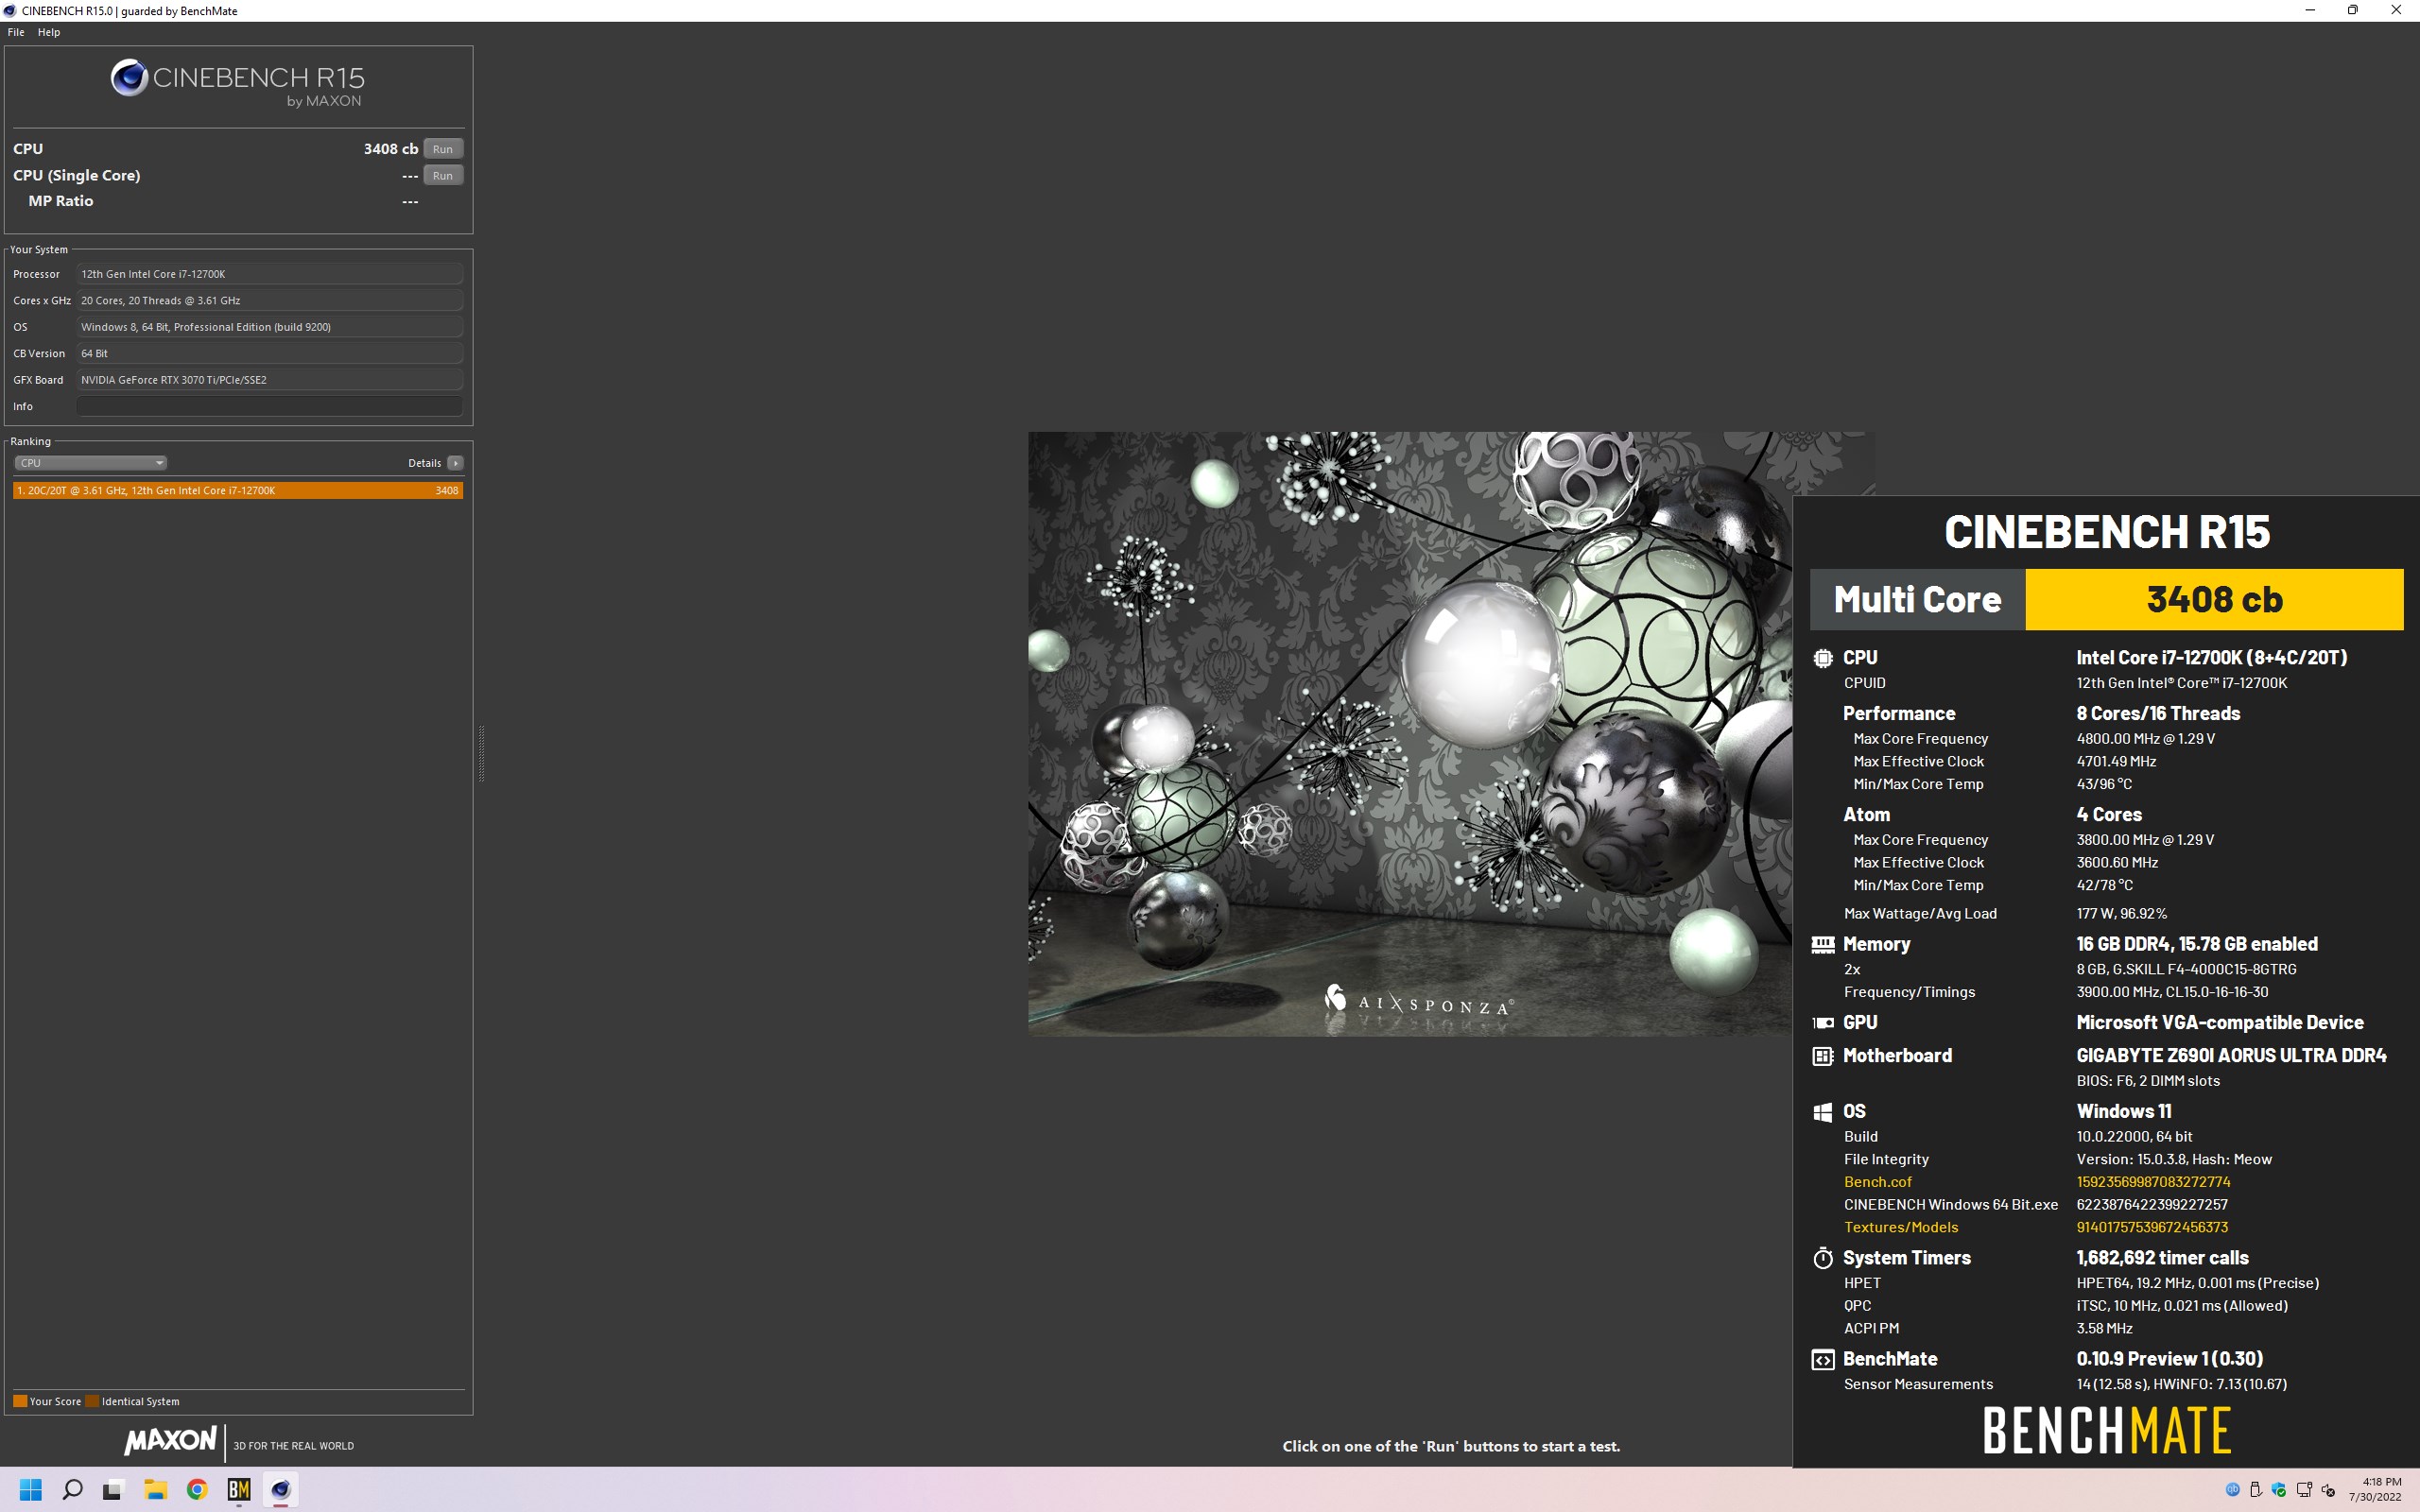
Task: Click the Bench.cof hash 15923569987083272774
Action: click(2153, 1182)
